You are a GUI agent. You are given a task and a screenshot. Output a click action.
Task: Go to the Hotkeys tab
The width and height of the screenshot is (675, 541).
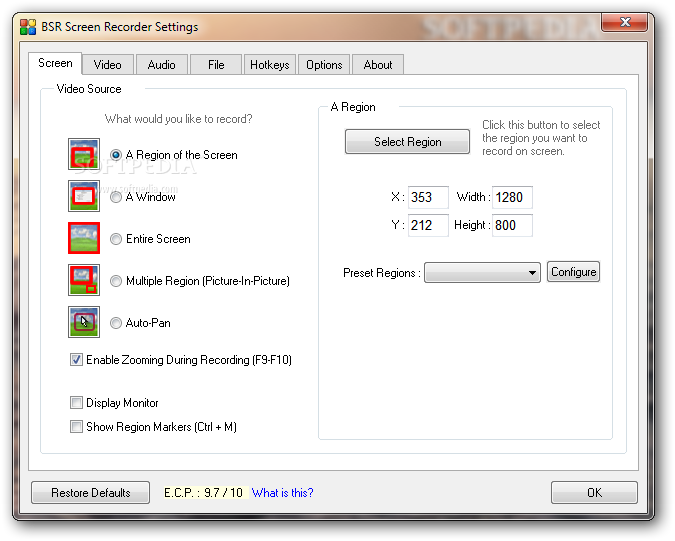pyautogui.click(x=270, y=65)
